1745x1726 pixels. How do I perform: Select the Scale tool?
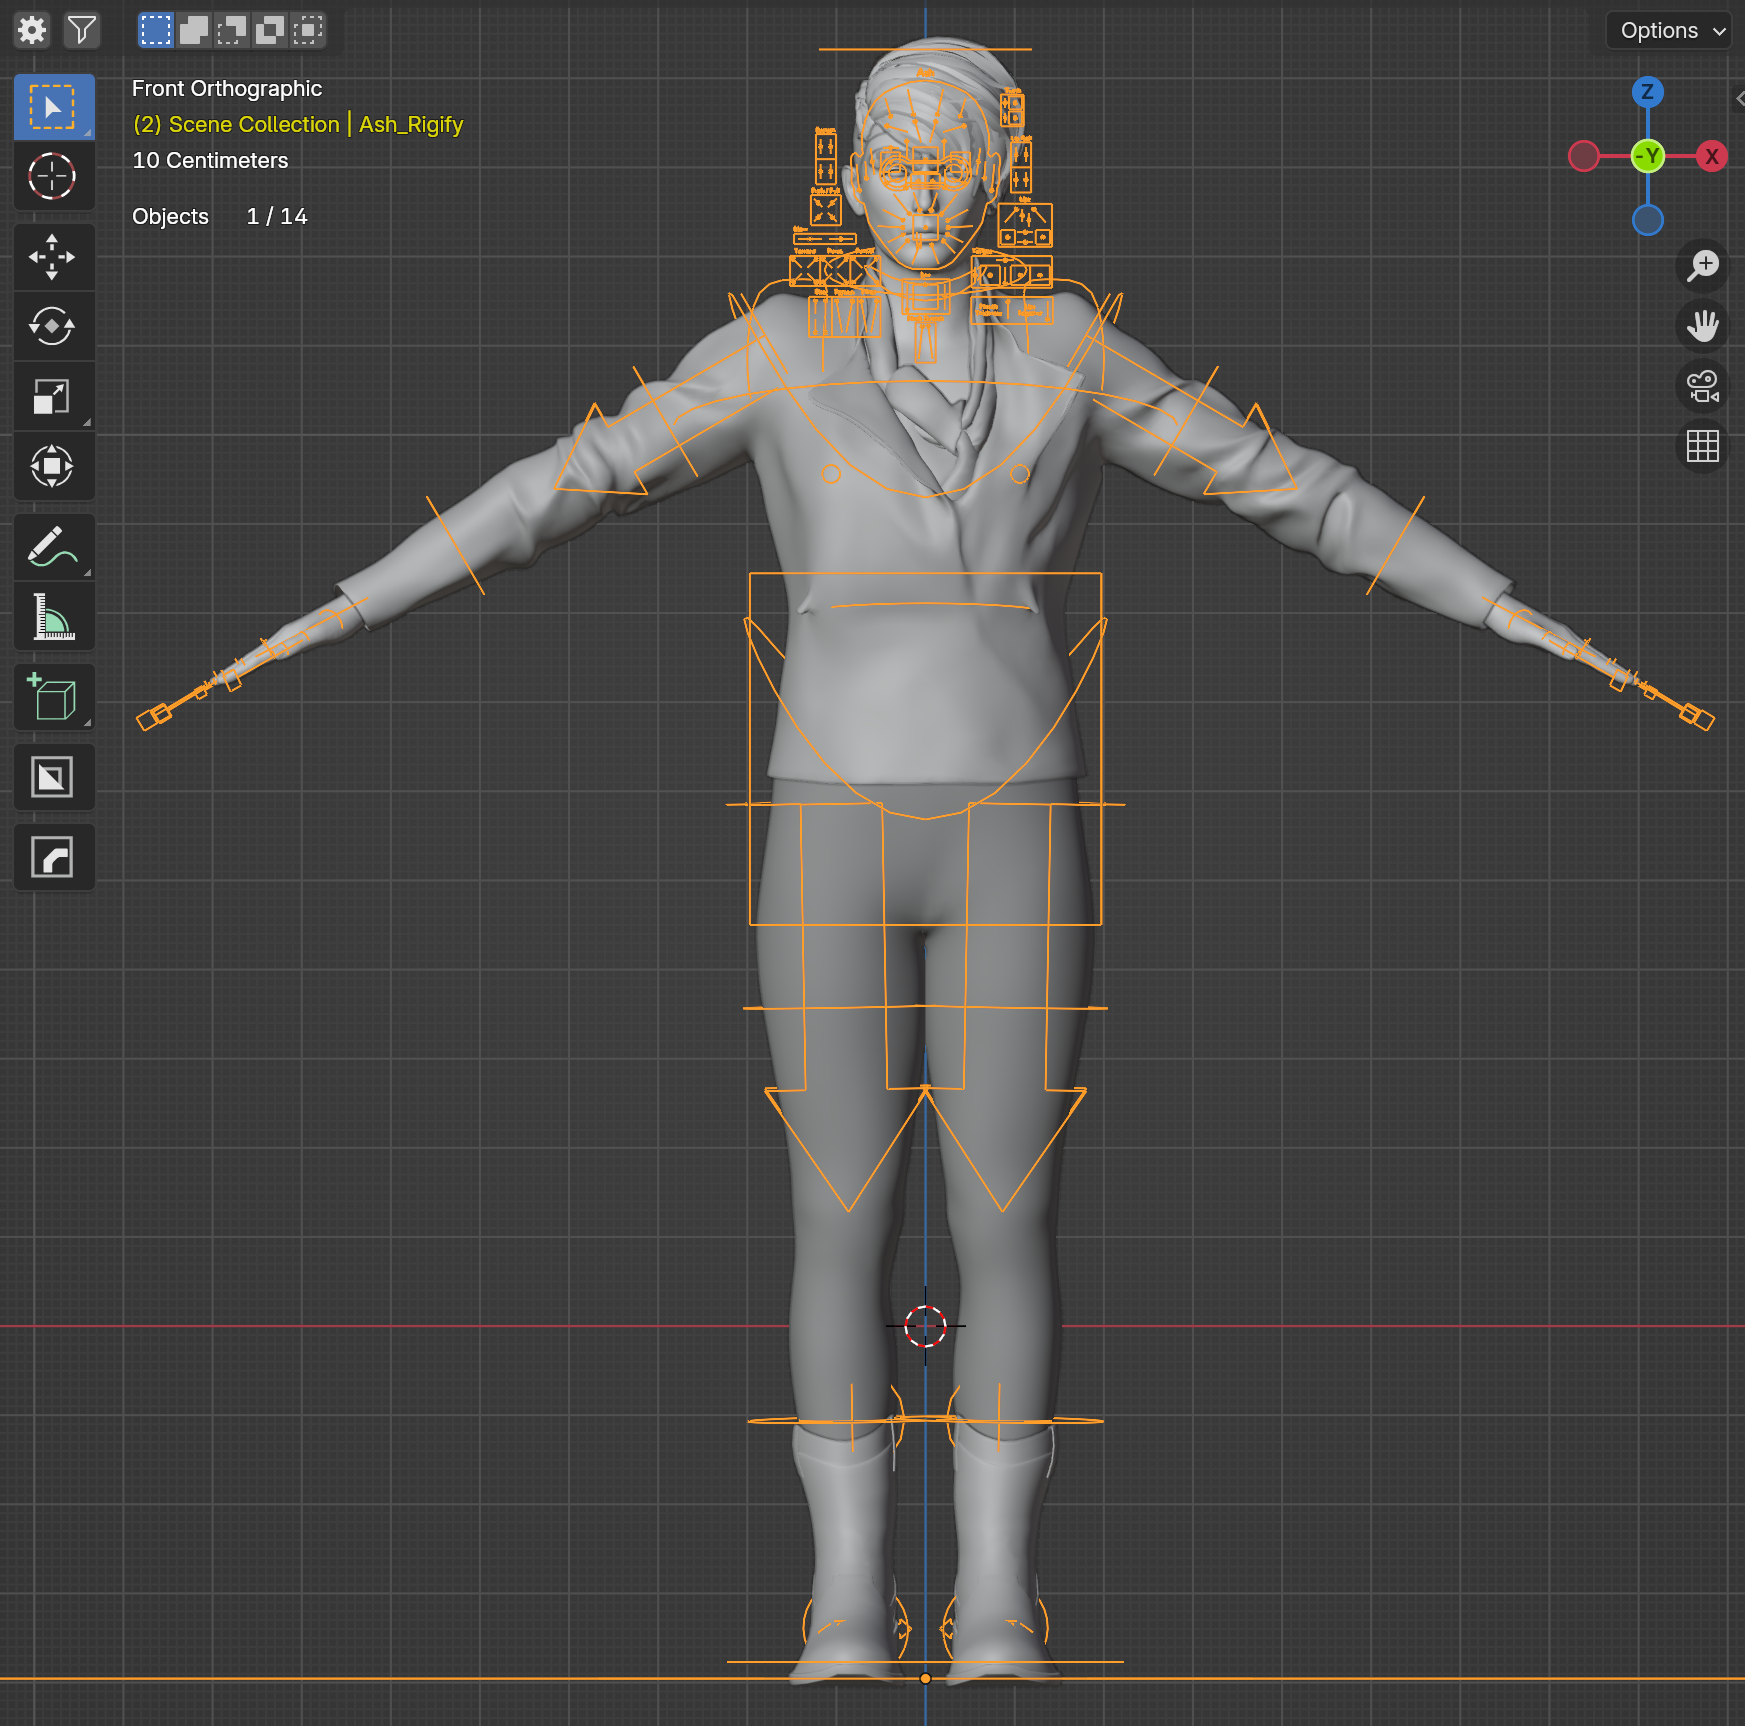(x=53, y=396)
